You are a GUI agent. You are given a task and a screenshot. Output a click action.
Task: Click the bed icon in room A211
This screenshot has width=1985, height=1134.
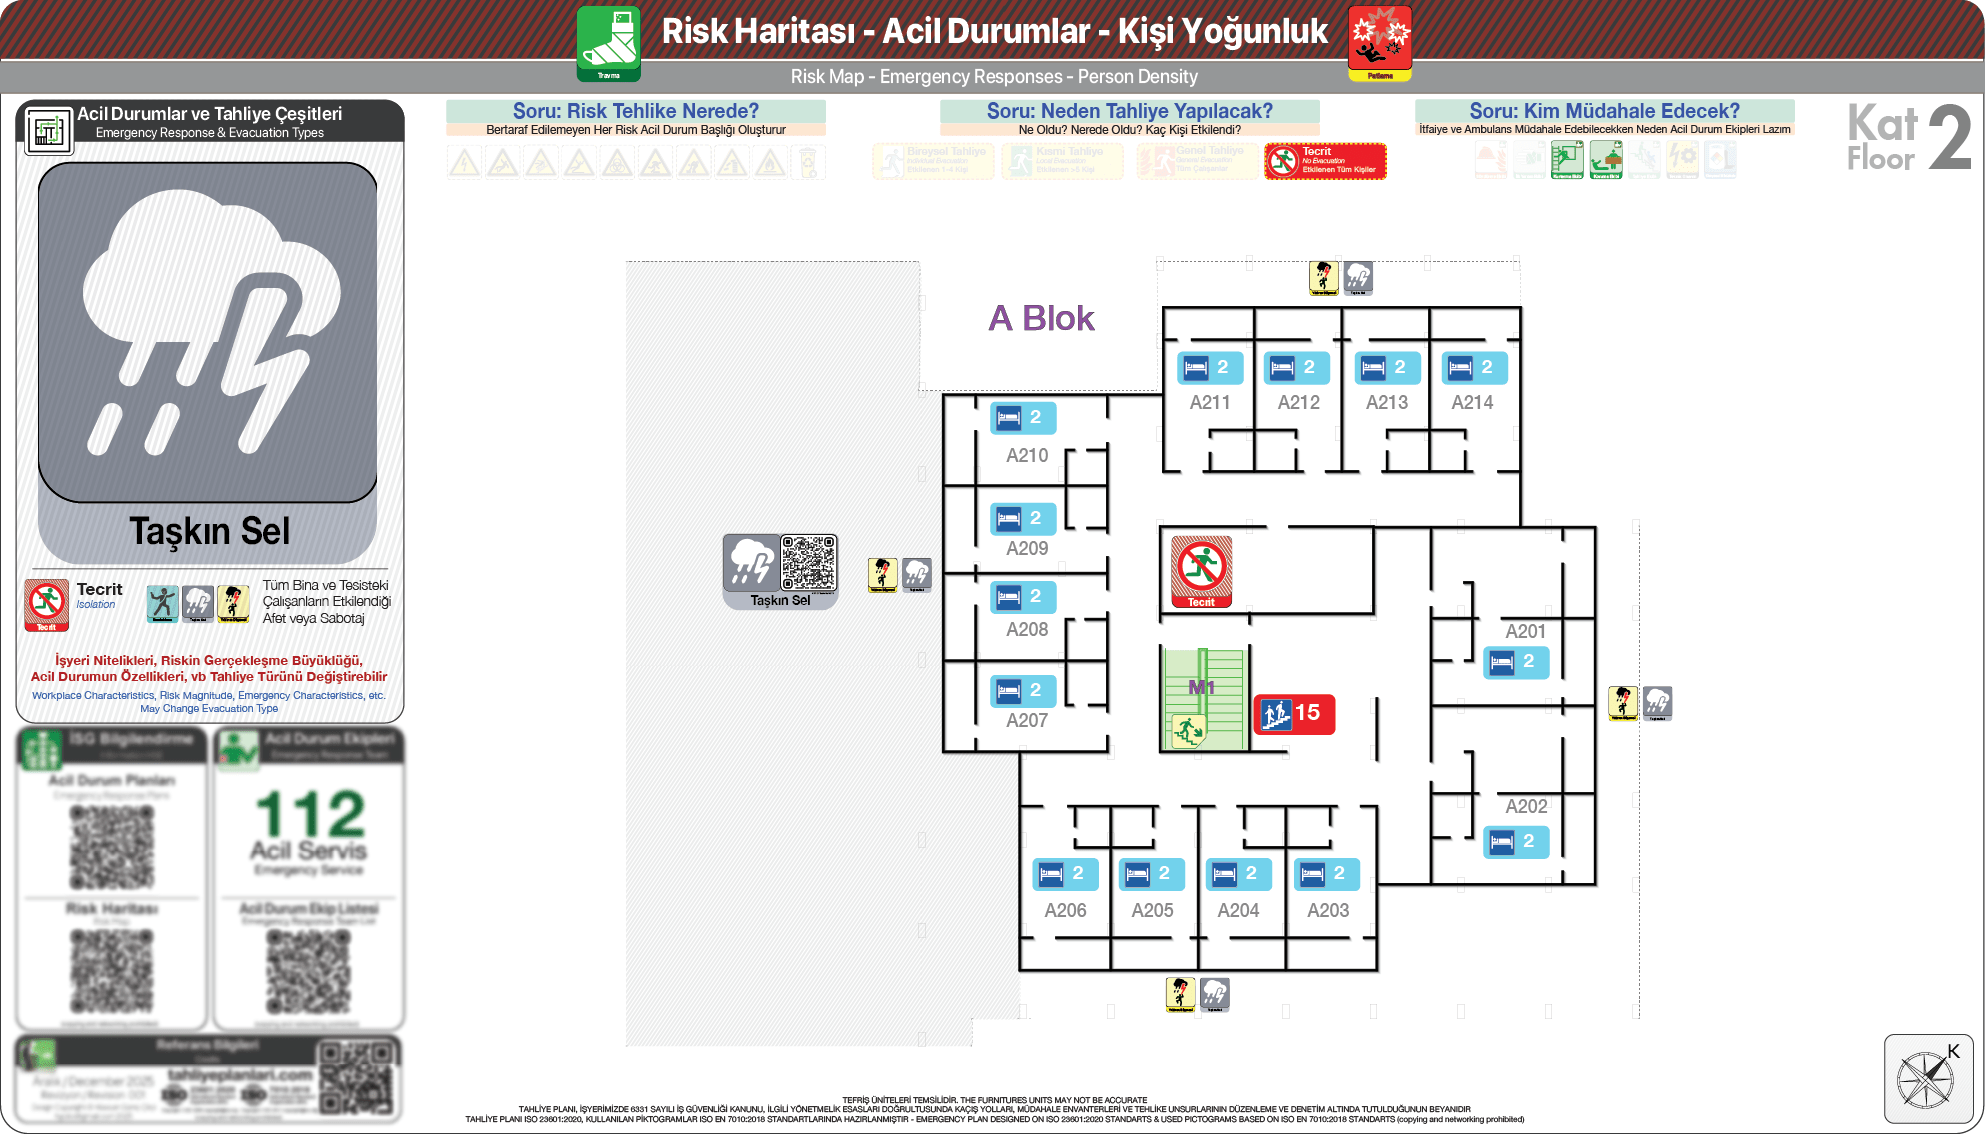coord(1196,368)
